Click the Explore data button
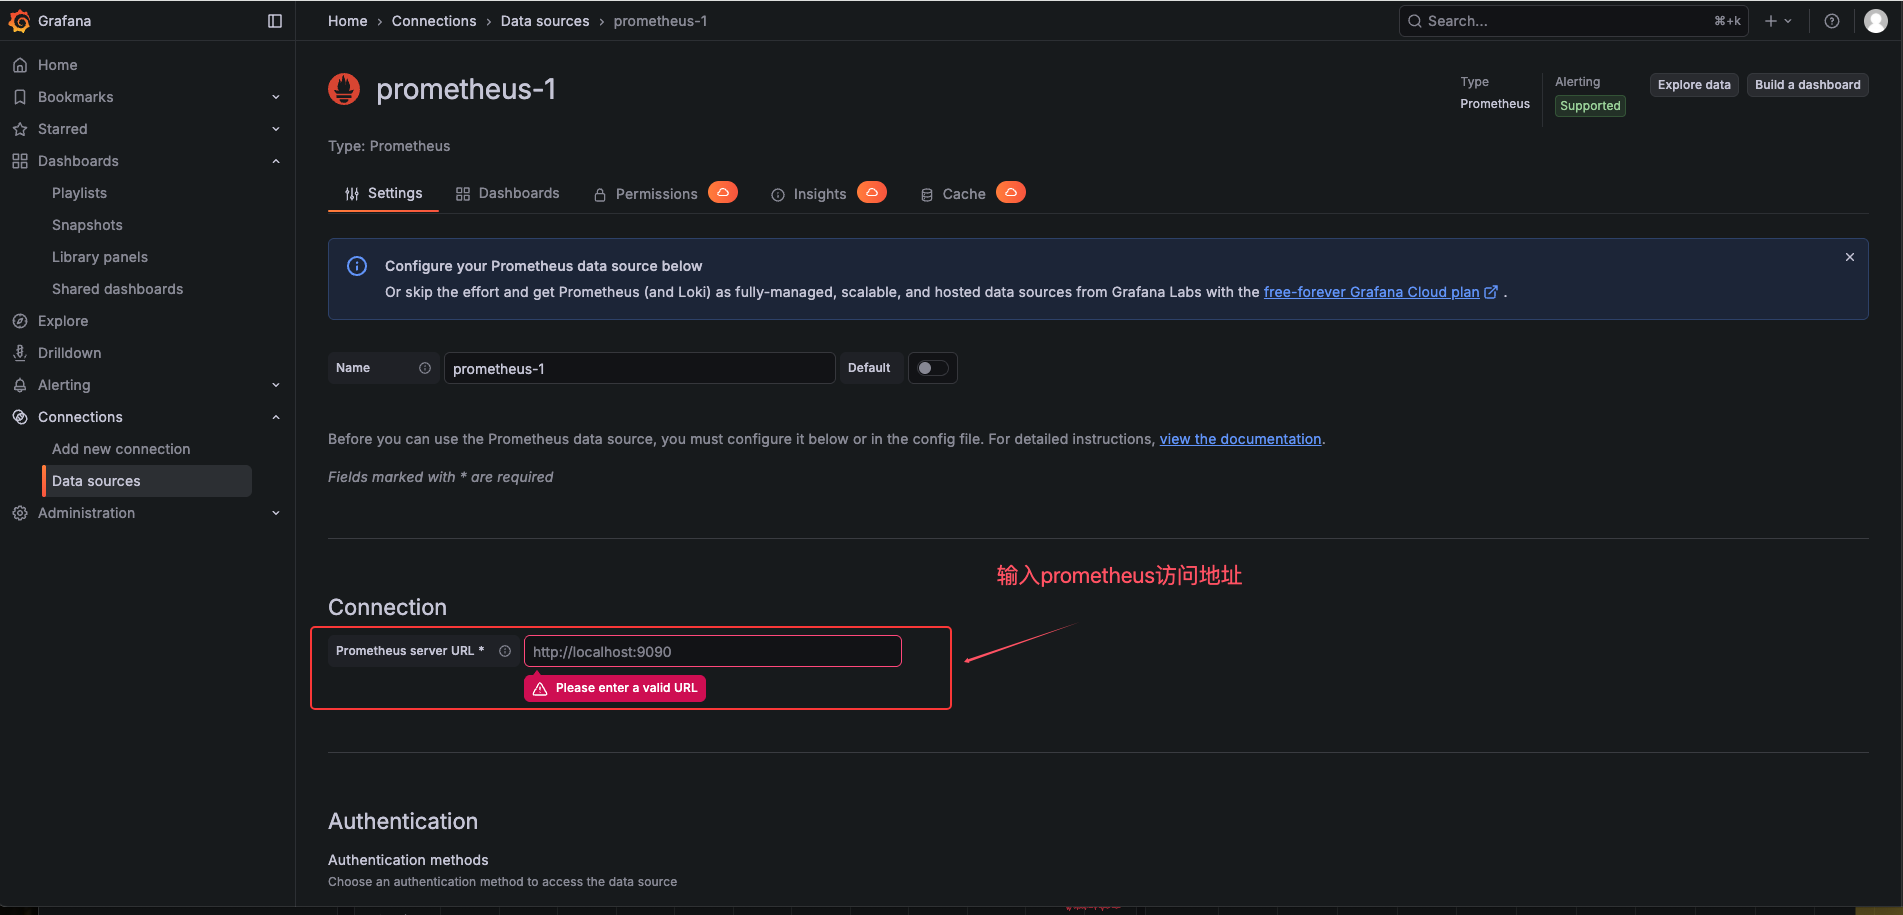 (1694, 85)
